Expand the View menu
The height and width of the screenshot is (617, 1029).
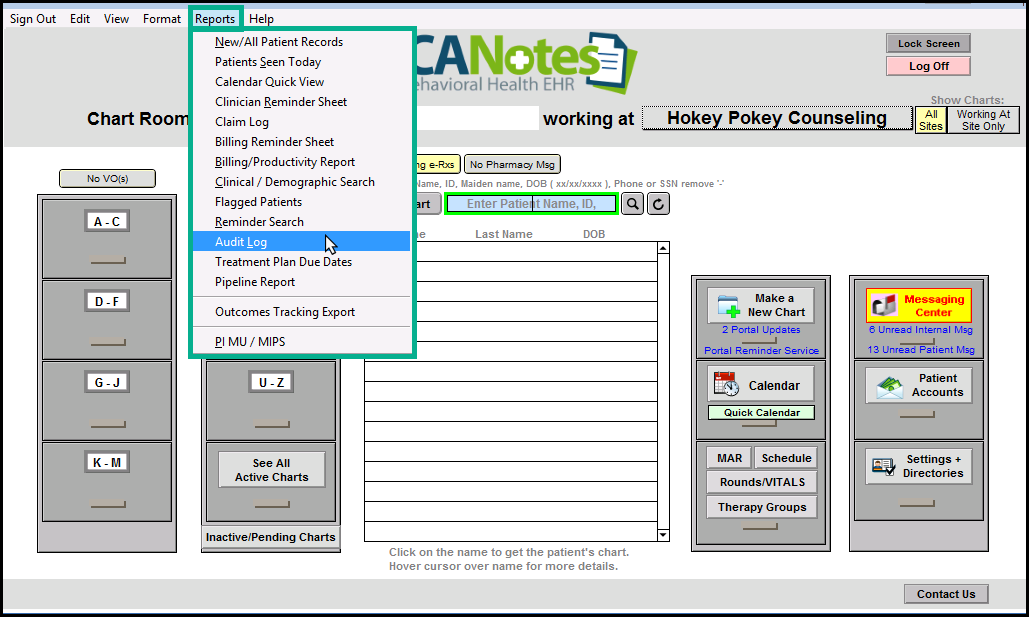(x=116, y=19)
